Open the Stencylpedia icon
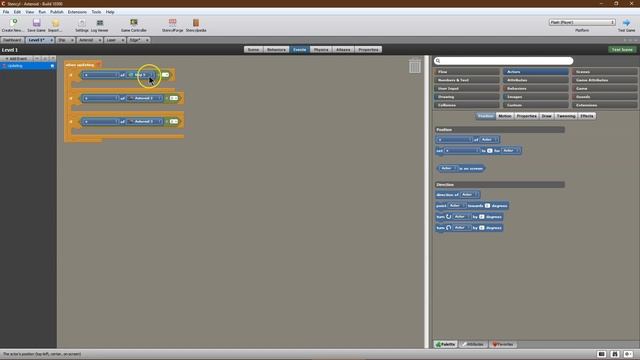This screenshot has height=360, width=640. (196, 22)
